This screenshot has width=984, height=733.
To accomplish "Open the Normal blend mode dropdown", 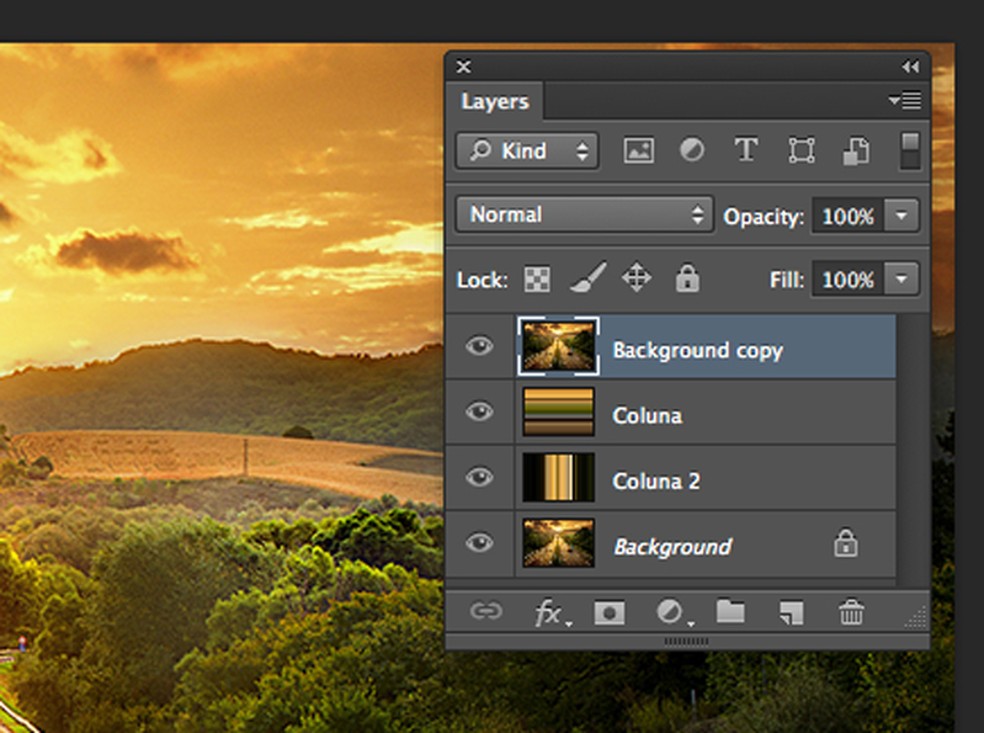I will pyautogui.click(x=585, y=215).
